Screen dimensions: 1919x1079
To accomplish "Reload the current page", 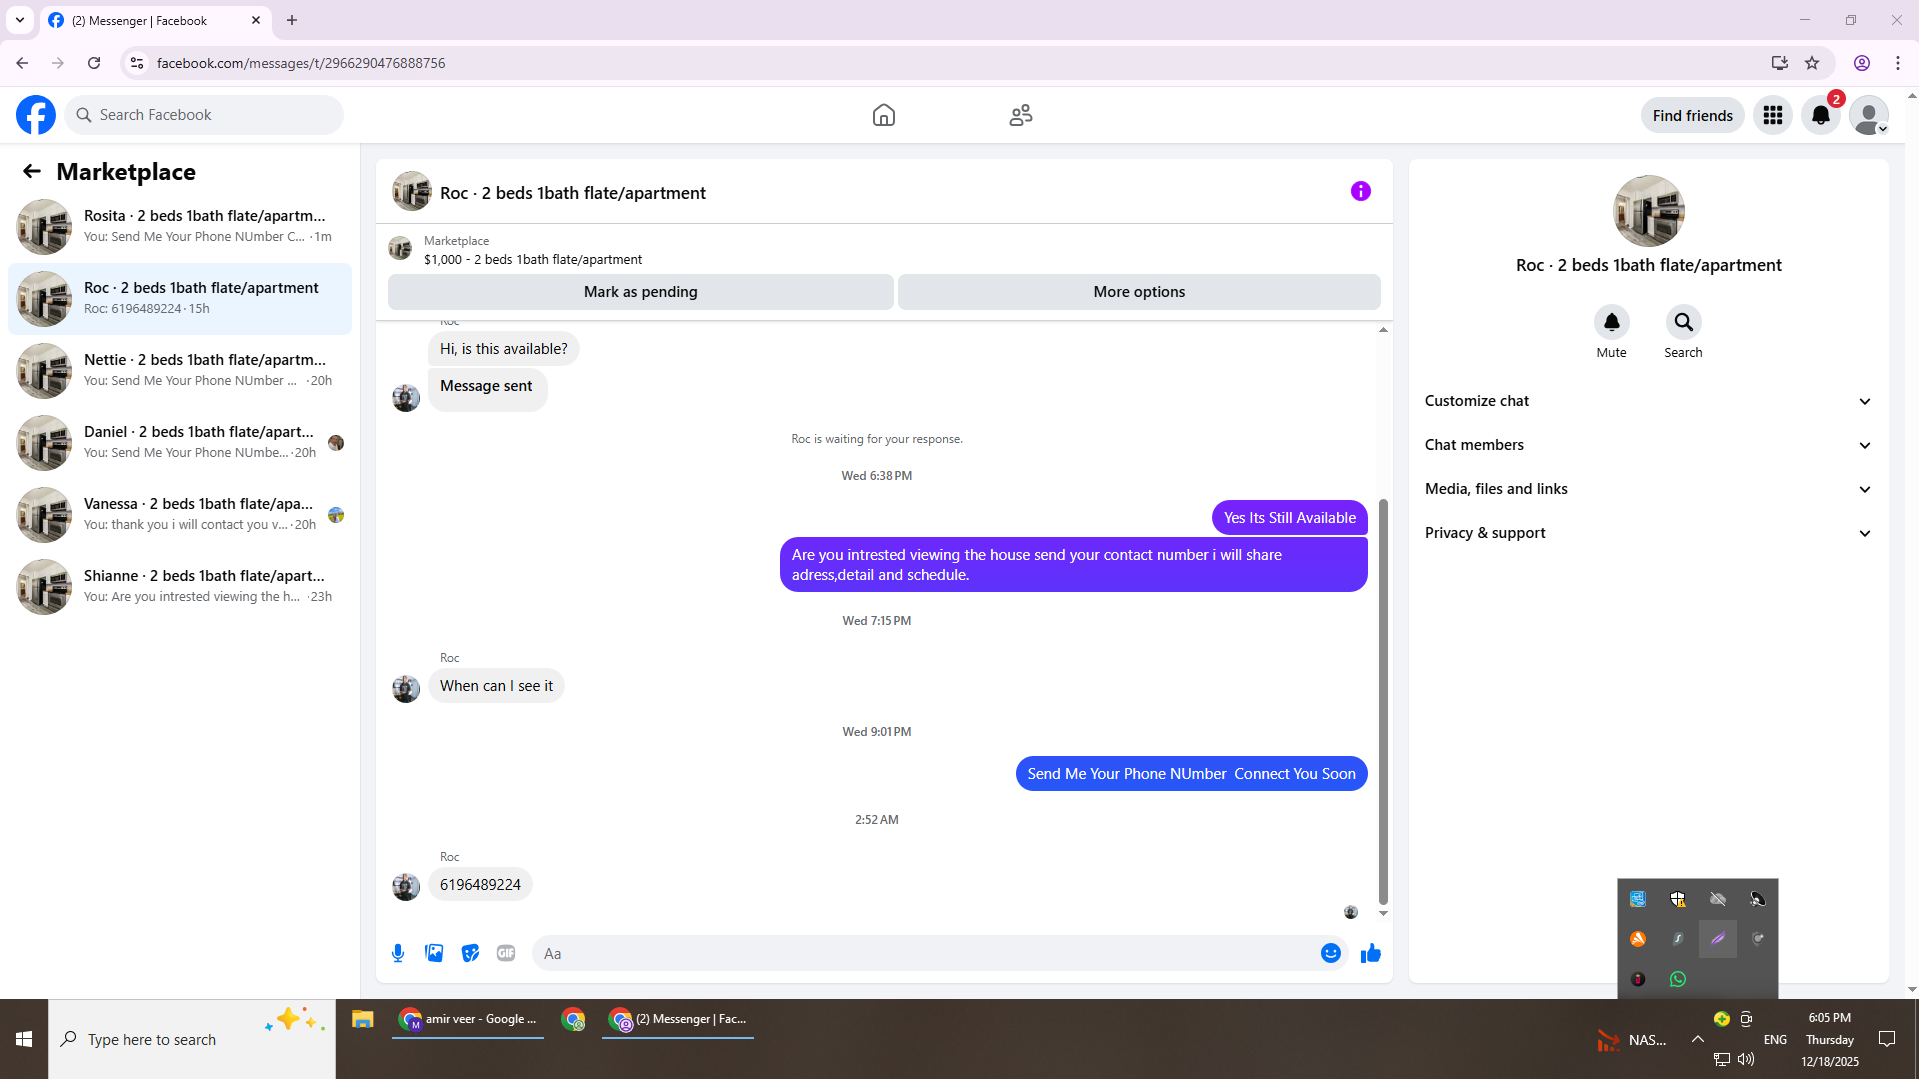I will pyautogui.click(x=94, y=63).
